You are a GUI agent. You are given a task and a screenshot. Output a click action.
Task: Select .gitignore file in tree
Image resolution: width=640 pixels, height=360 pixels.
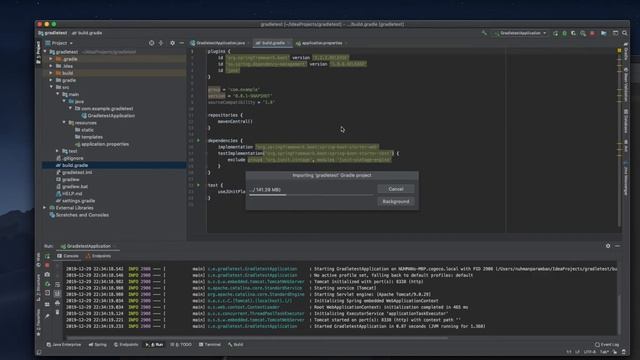click(70, 158)
